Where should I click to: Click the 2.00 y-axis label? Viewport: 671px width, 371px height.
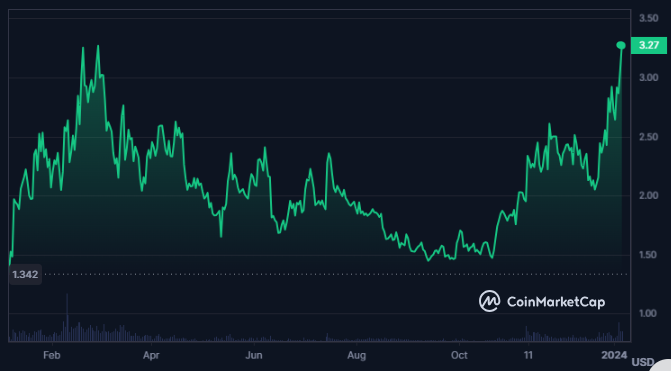pyautogui.click(x=648, y=196)
